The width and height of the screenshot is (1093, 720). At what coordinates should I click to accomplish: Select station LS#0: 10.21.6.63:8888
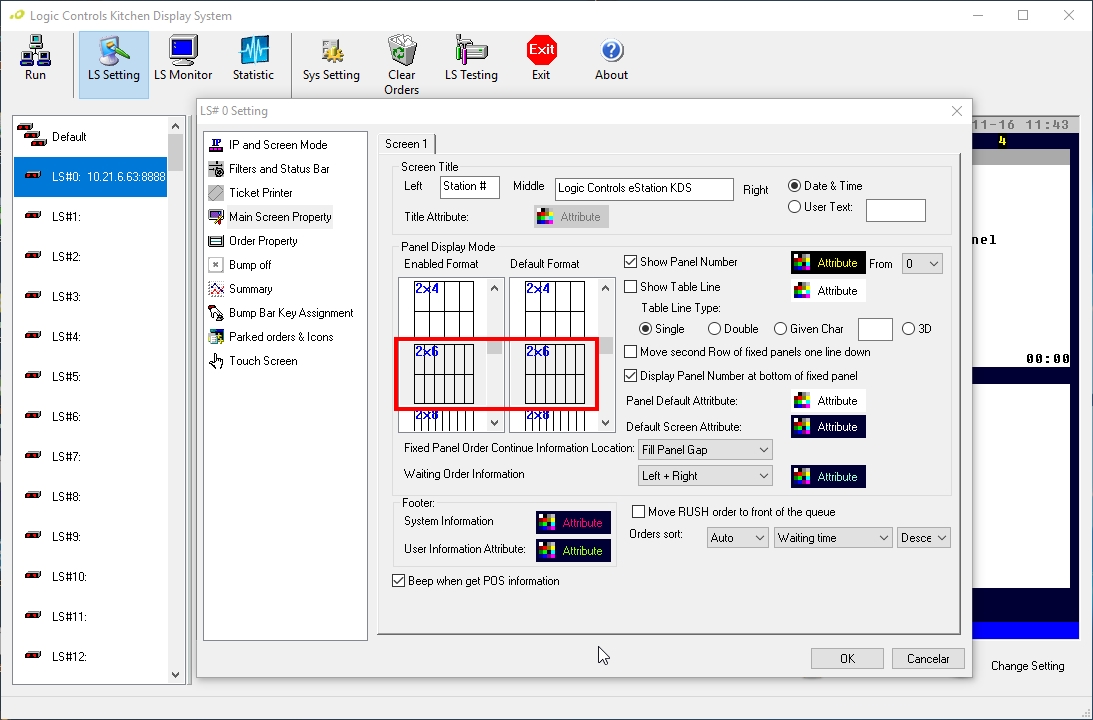click(91, 177)
